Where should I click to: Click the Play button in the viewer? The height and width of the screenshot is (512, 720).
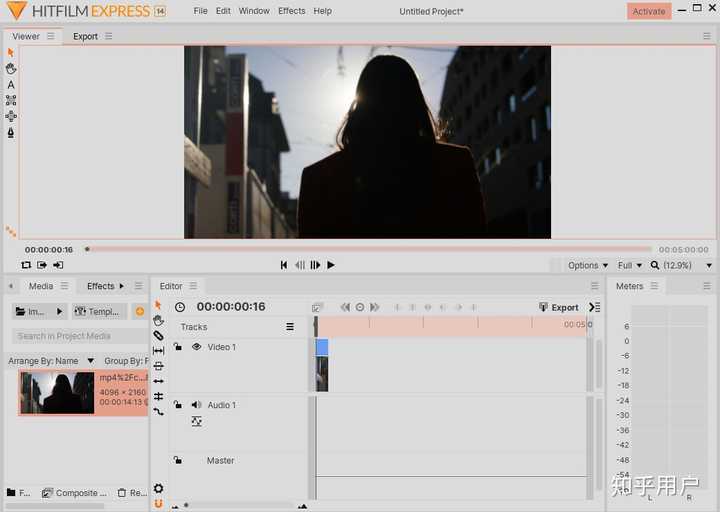(331, 265)
